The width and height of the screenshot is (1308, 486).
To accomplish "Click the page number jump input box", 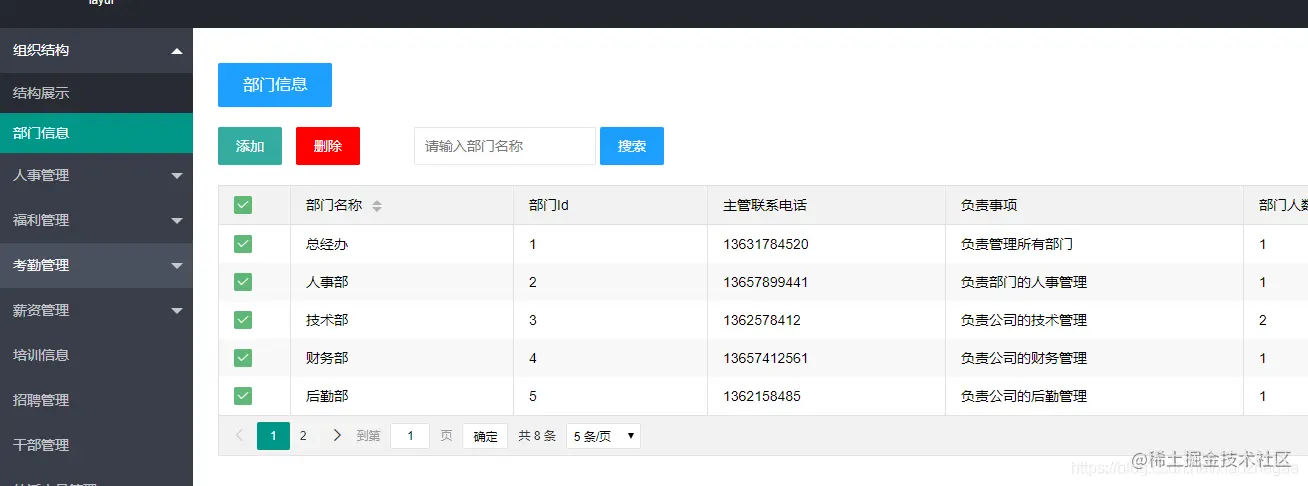I will pyautogui.click(x=410, y=436).
